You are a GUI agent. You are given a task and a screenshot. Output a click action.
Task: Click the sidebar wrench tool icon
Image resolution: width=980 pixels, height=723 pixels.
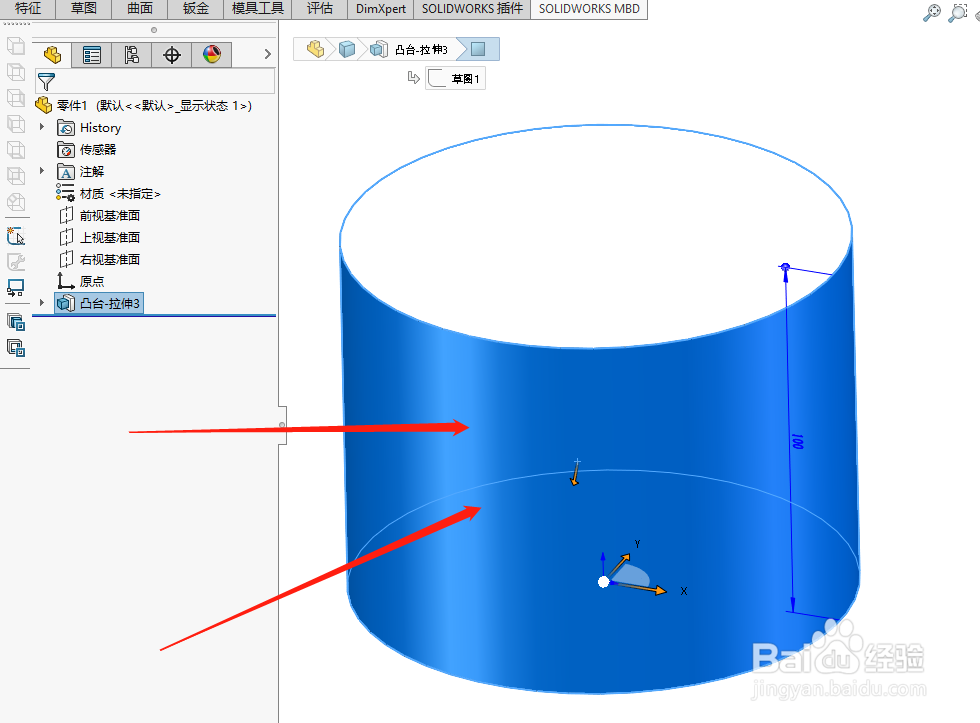(x=16, y=262)
